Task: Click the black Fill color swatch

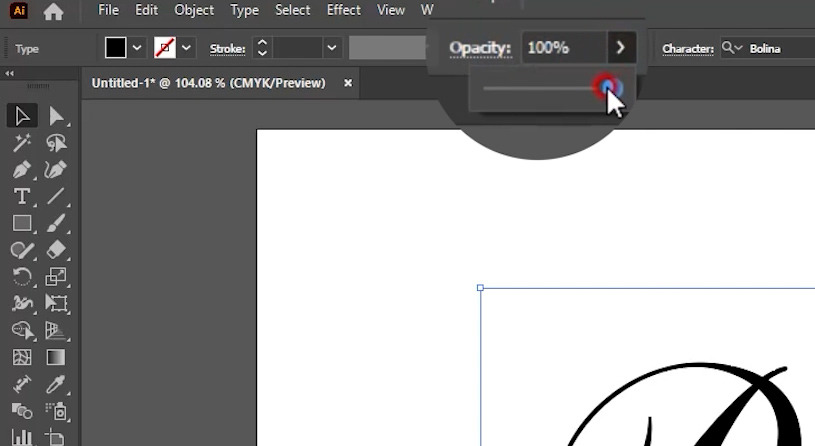Action: 115,48
